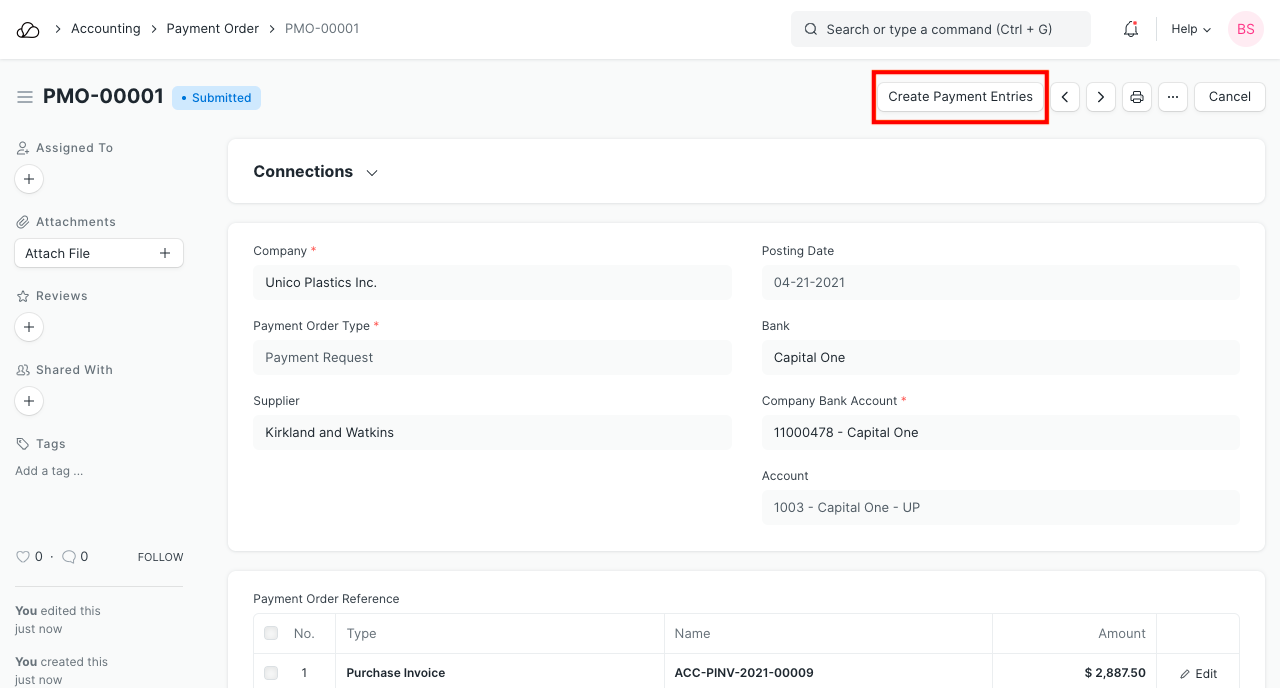Click Create Payment Entries button

click(x=960, y=97)
